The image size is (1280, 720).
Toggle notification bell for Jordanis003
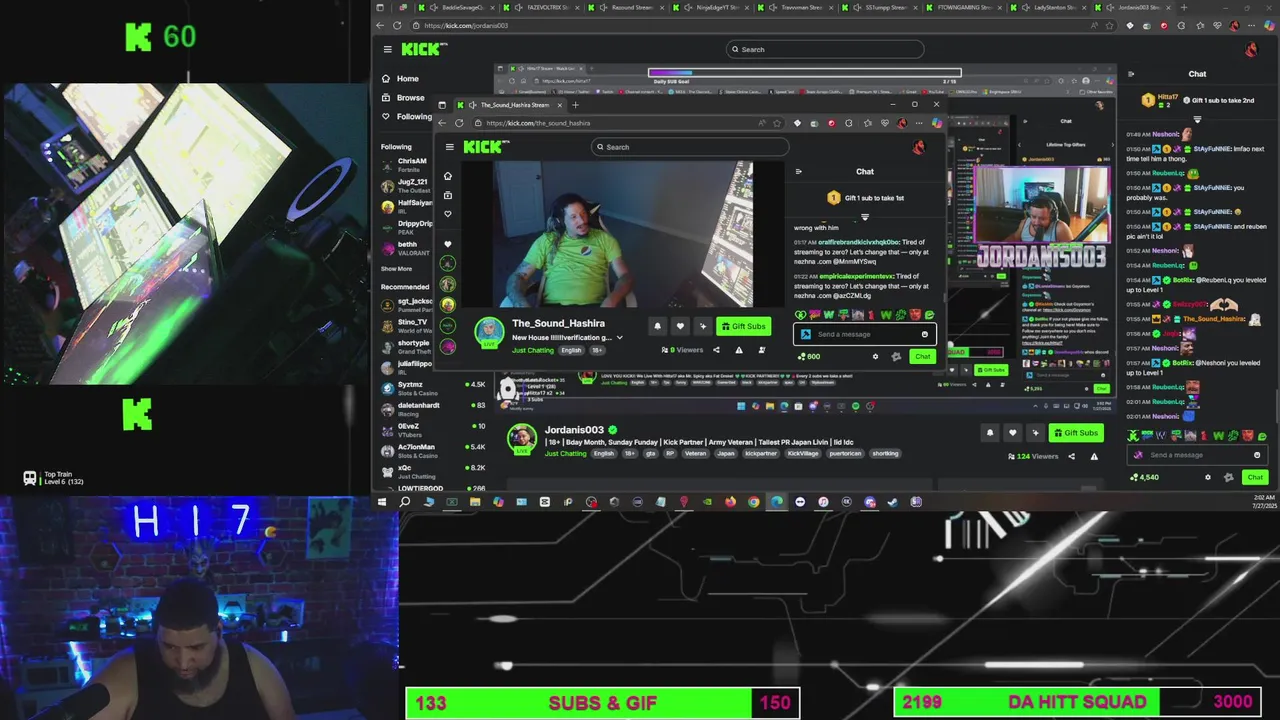[990, 433]
